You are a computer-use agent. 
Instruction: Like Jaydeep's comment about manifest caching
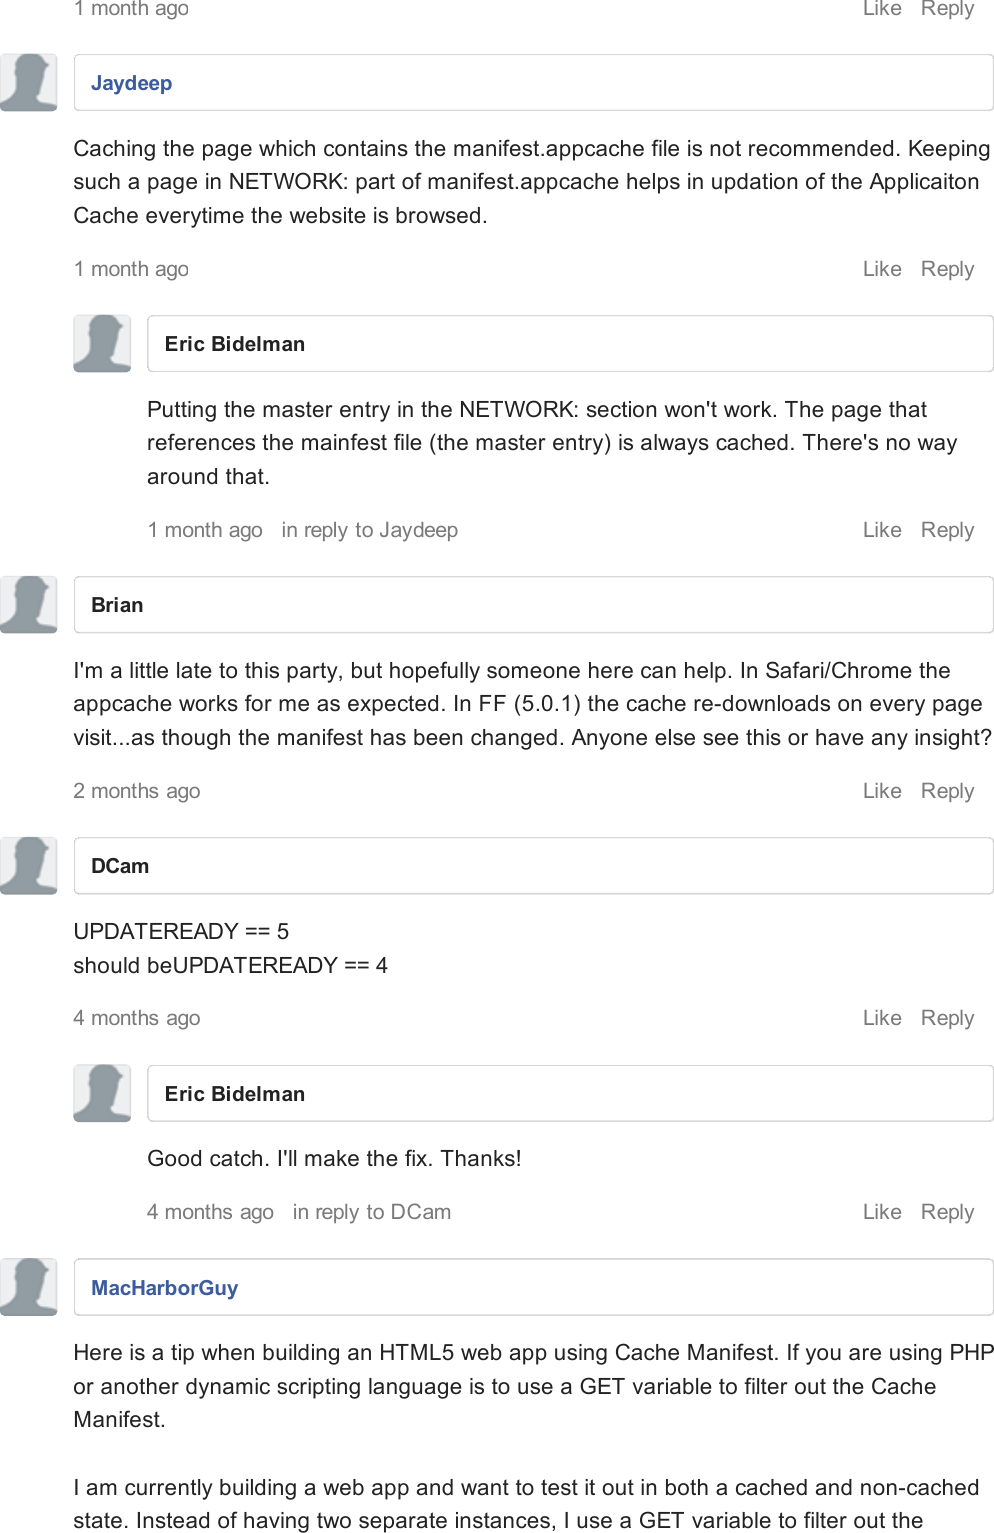point(882,269)
